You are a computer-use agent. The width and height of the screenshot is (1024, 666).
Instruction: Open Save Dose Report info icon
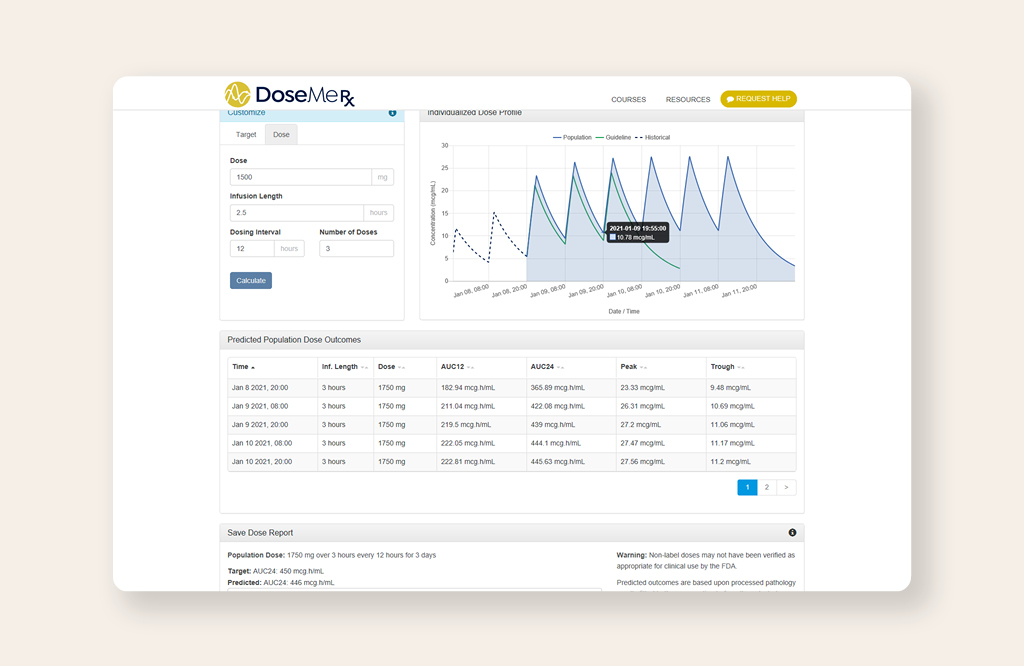pyautogui.click(x=792, y=533)
